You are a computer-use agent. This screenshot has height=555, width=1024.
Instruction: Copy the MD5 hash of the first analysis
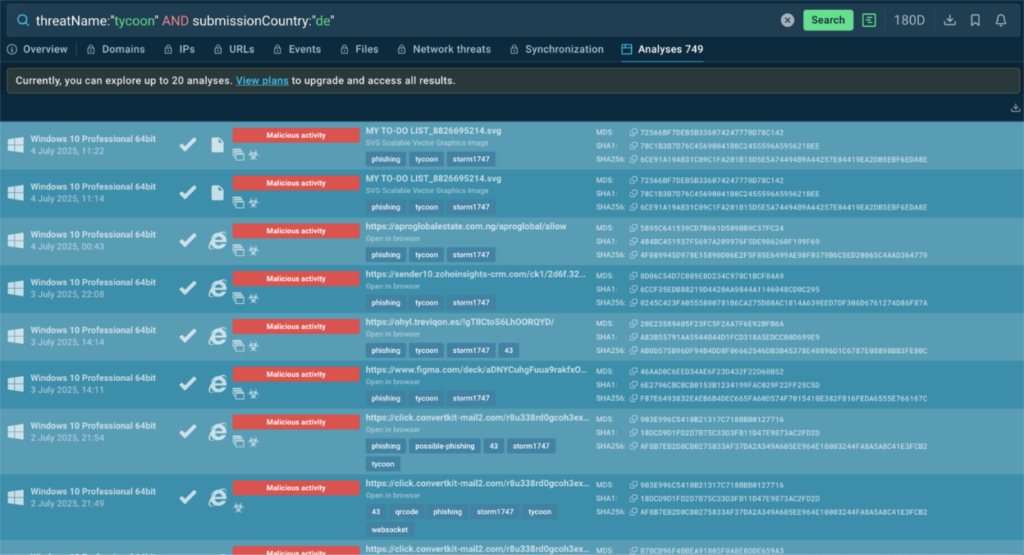633,132
